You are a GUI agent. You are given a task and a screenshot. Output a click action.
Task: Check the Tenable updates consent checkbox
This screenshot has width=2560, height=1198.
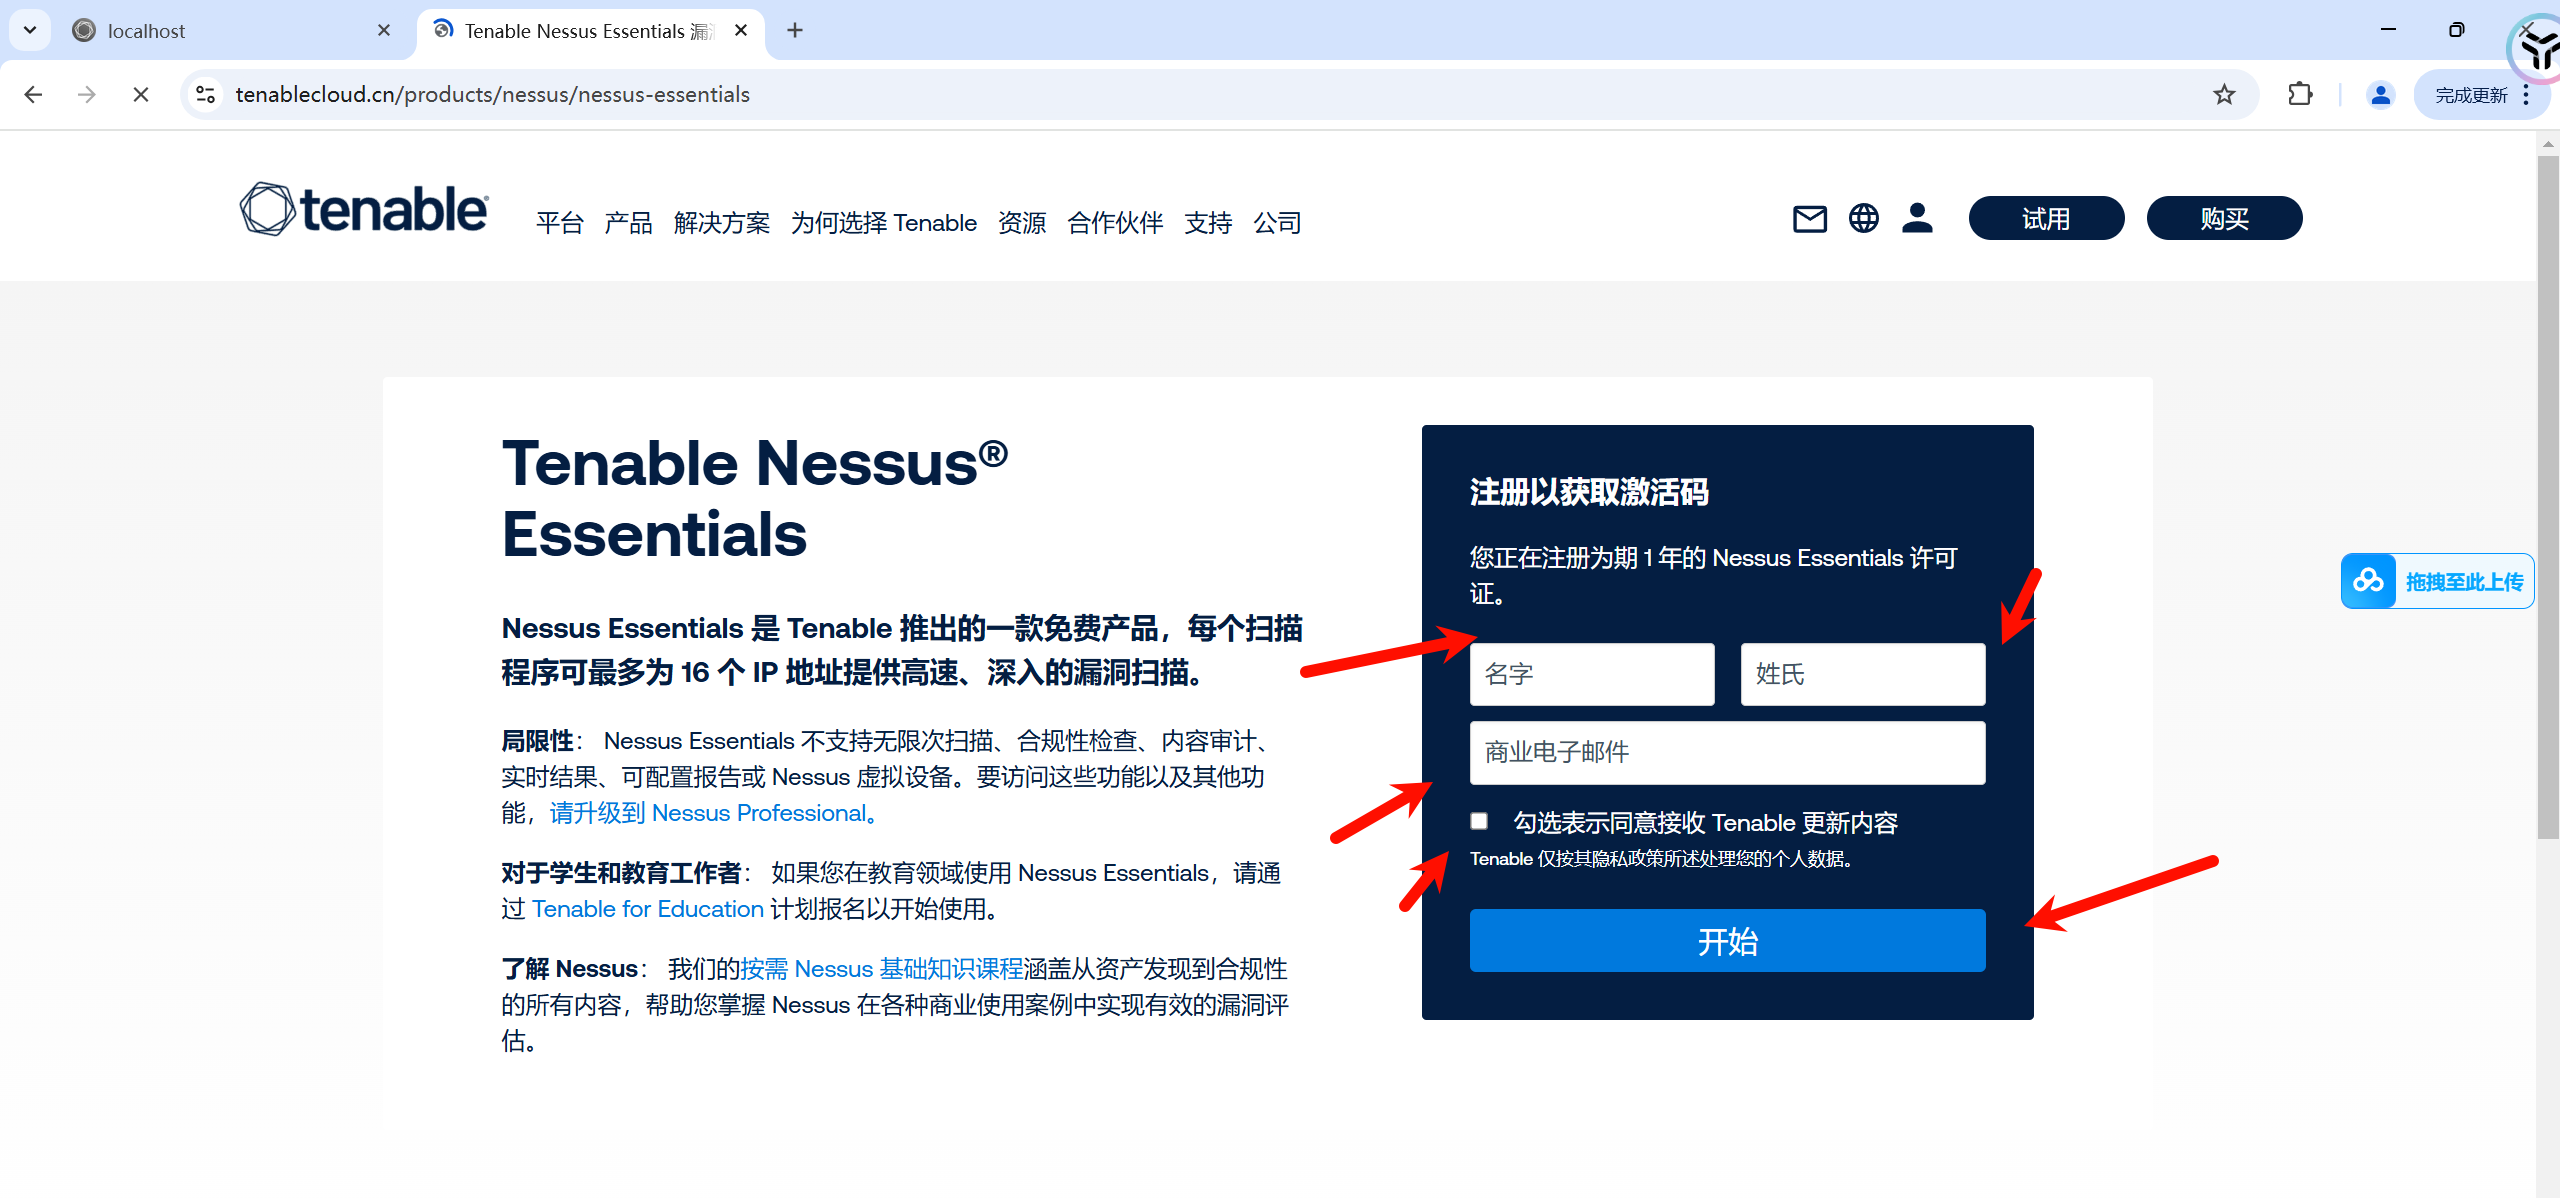tap(1479, 821)
